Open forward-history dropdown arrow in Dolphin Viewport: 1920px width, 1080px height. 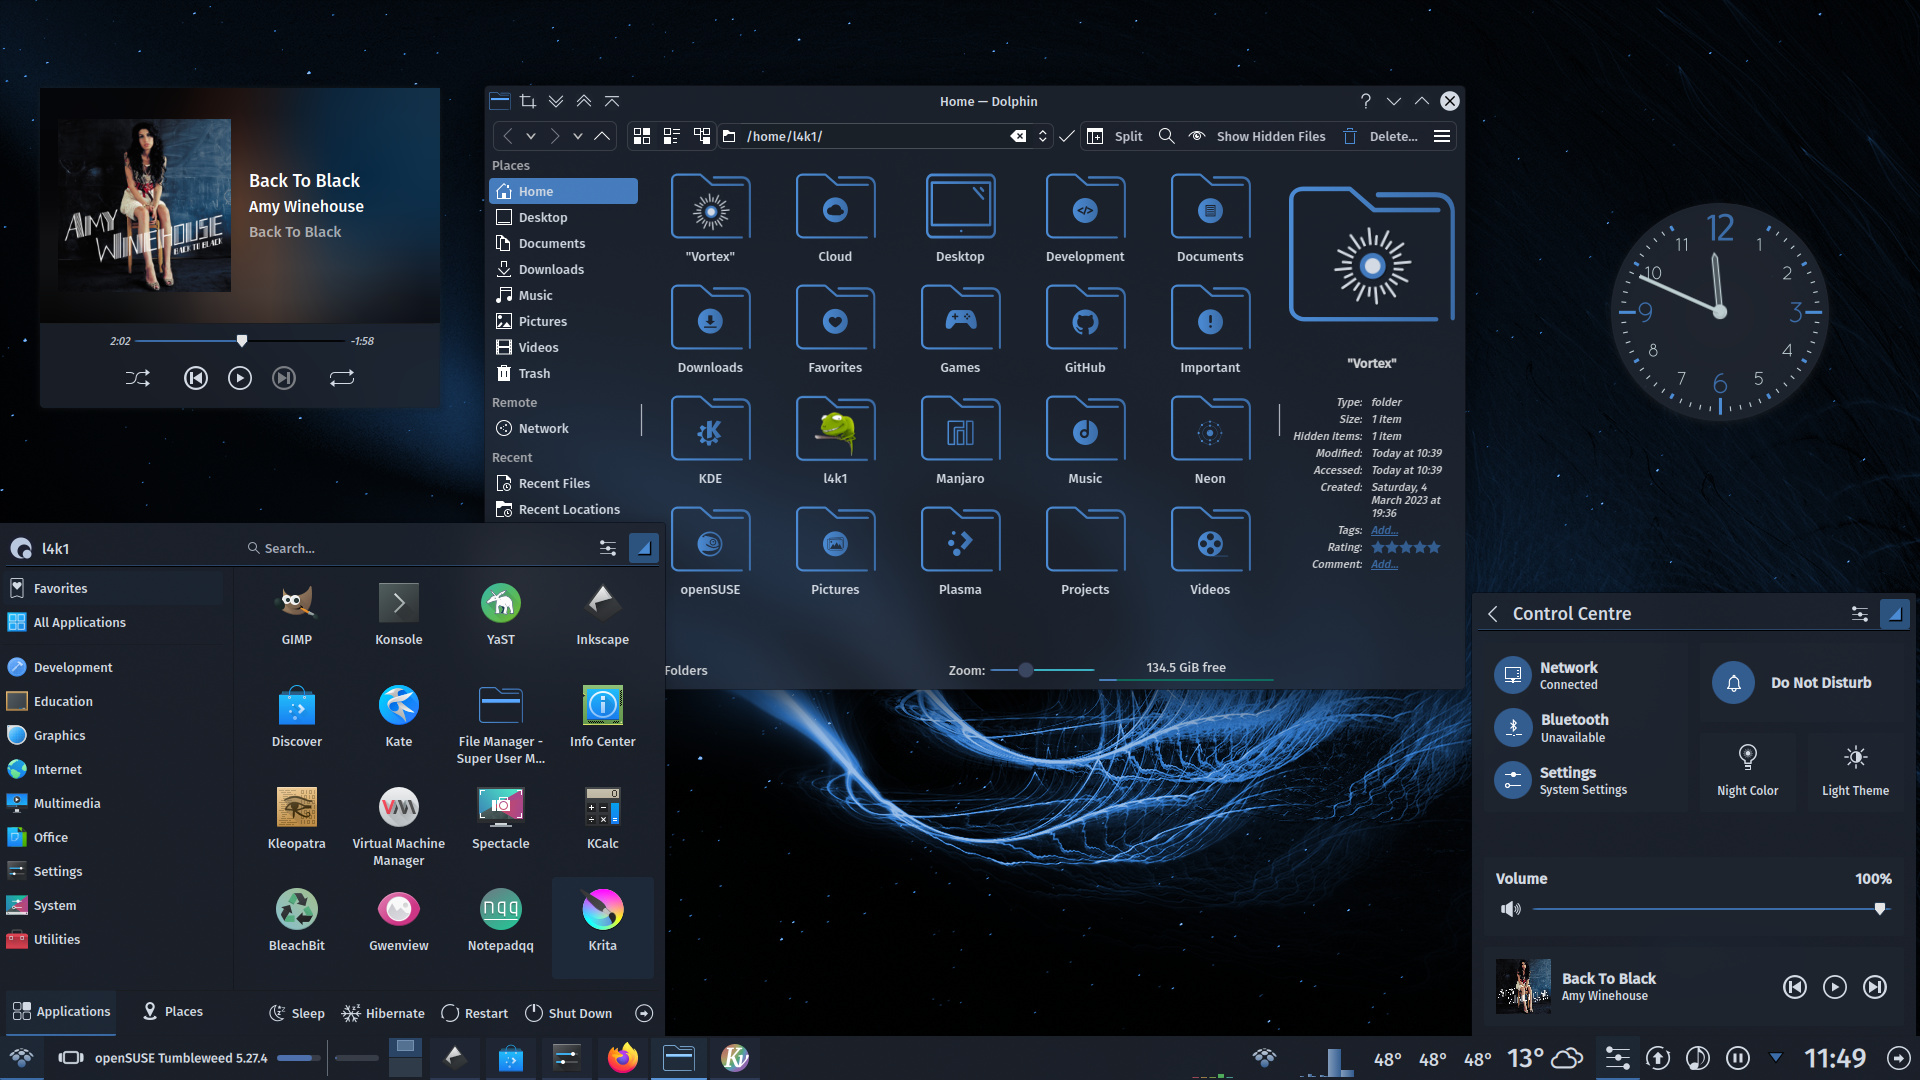click(578, 136)
